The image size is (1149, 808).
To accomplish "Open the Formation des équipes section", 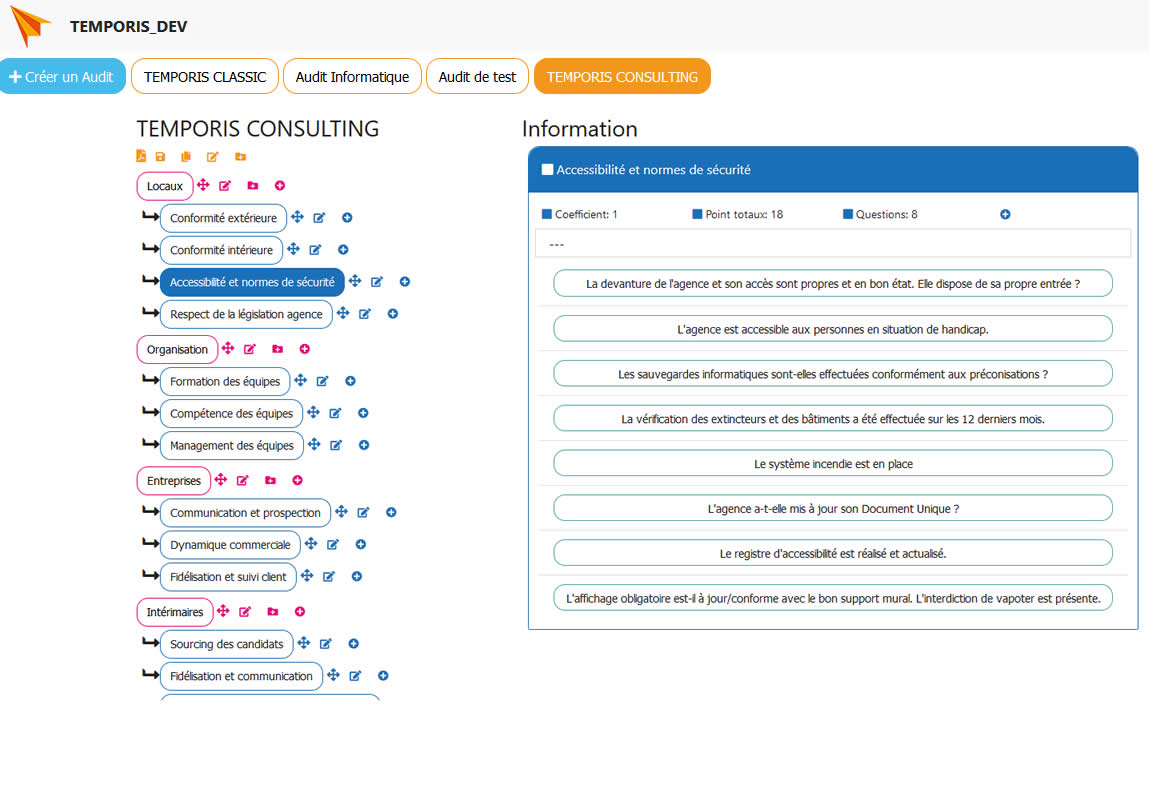I will [225, 381].
